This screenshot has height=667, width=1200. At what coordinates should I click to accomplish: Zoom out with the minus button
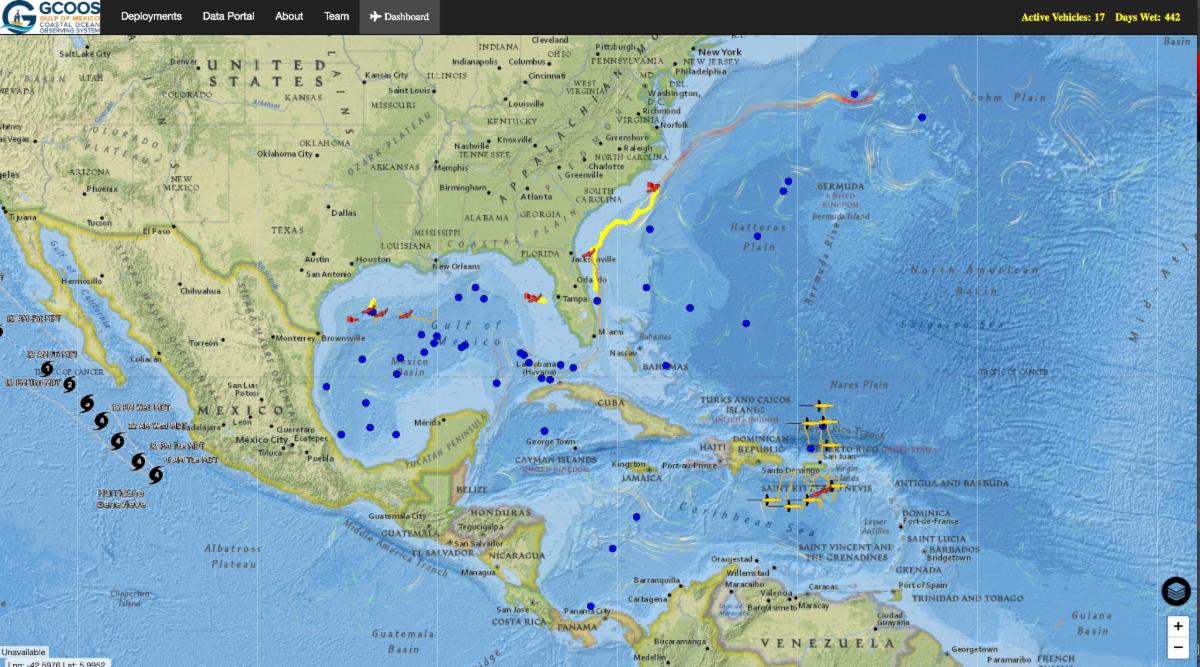1179,648
